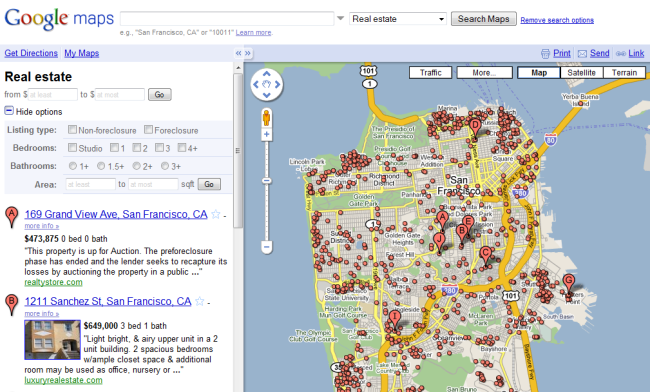This screenshot has width=650, height=392.
Task: Zoom out with the minus button
Action: click(267, 247)
